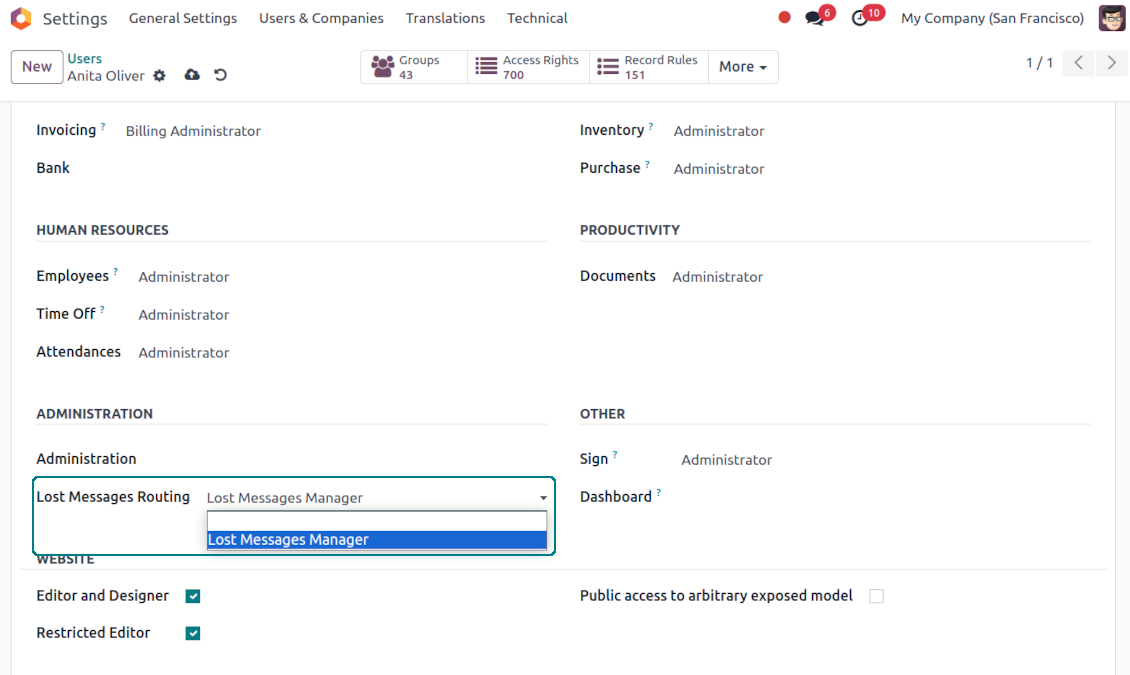Go to next record with right chevron
1130x675 pixels.
[x=1111, y=63]
